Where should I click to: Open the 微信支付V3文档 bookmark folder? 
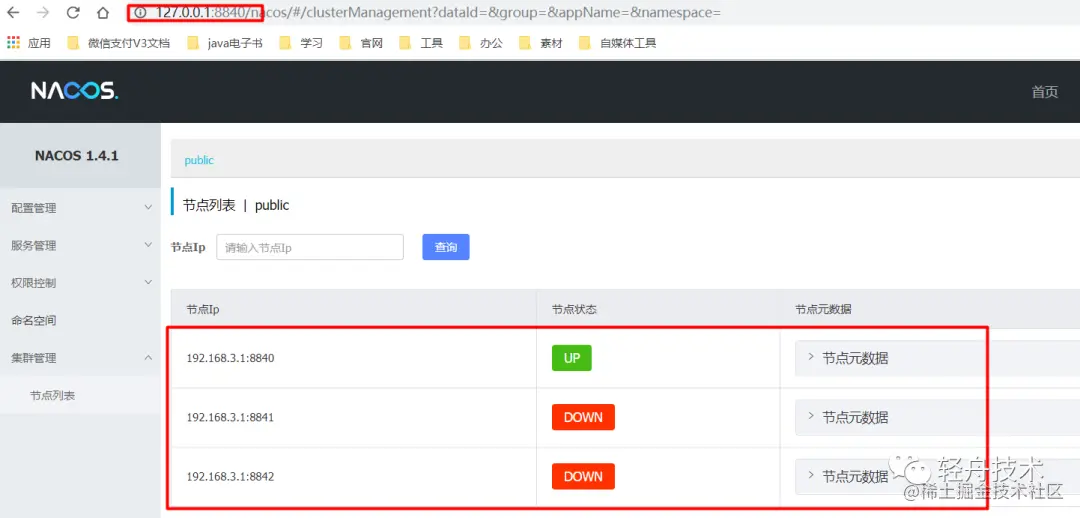pos(118,43)
